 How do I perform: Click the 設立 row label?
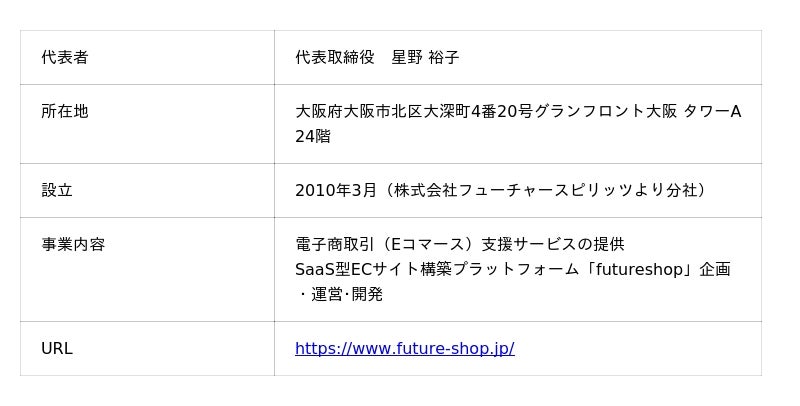57,190
